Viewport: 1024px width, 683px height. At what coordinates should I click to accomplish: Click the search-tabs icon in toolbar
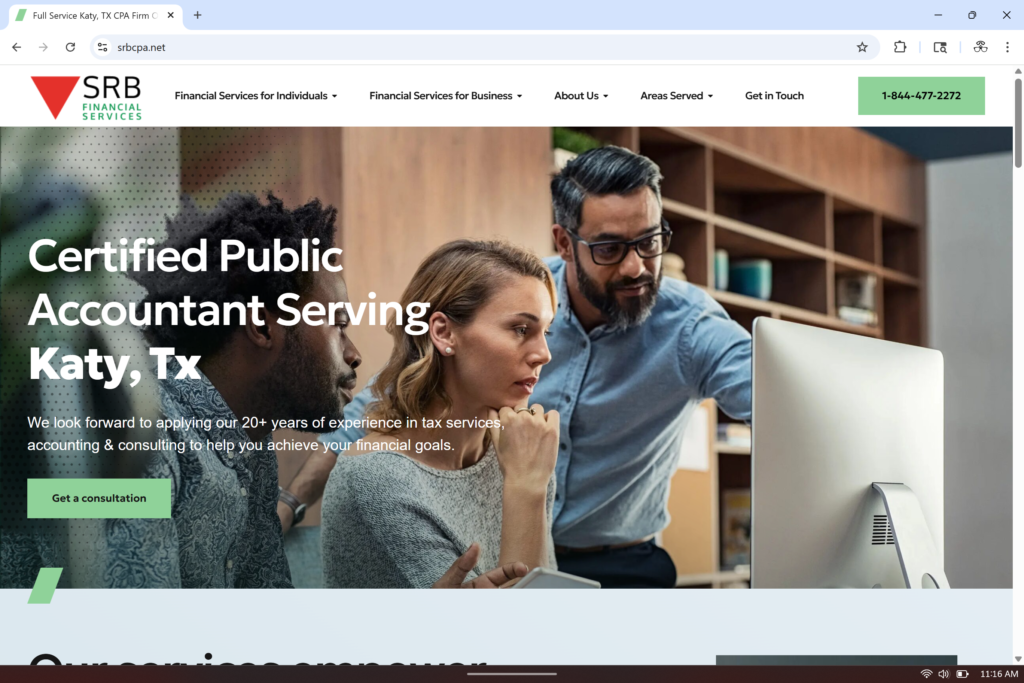coord(940,47)
